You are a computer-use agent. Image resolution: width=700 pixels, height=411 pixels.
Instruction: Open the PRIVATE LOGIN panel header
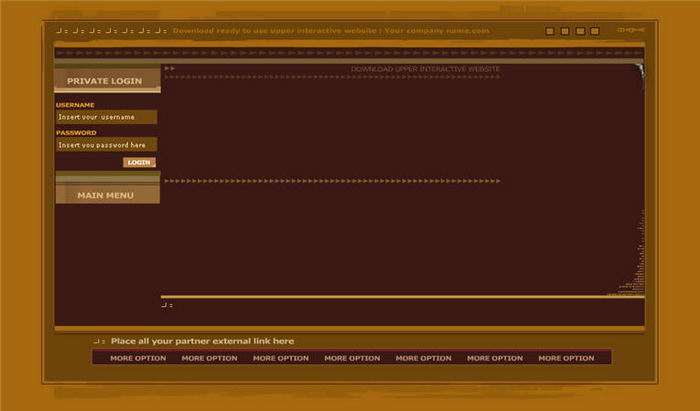[105, 81]
